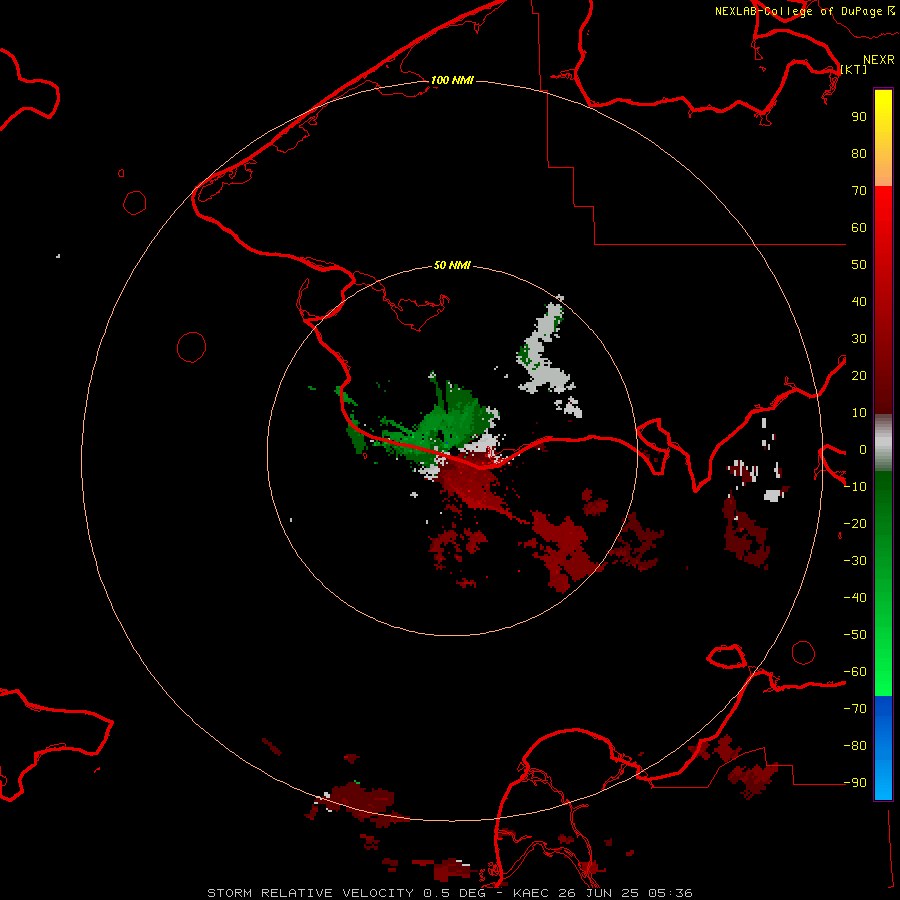Click the 20 value on the velocity scale
The height and width of the screenshot is (900, 900).
tap(859, 375)
